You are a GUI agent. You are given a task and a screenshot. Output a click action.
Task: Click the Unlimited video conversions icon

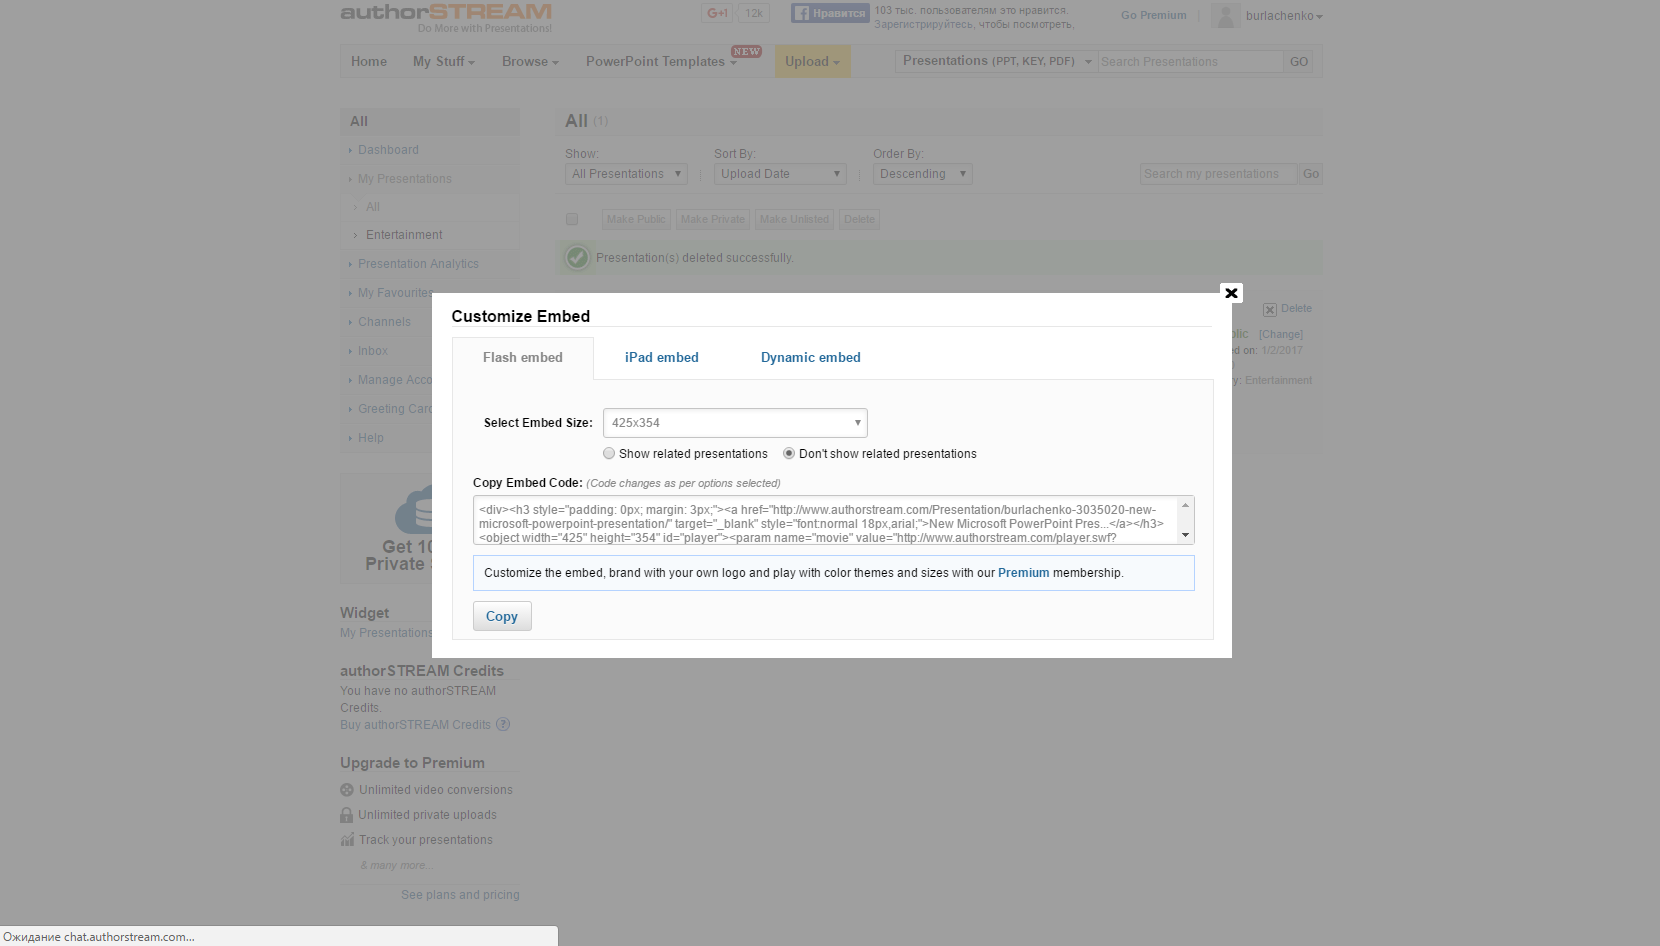pos(347,790)
